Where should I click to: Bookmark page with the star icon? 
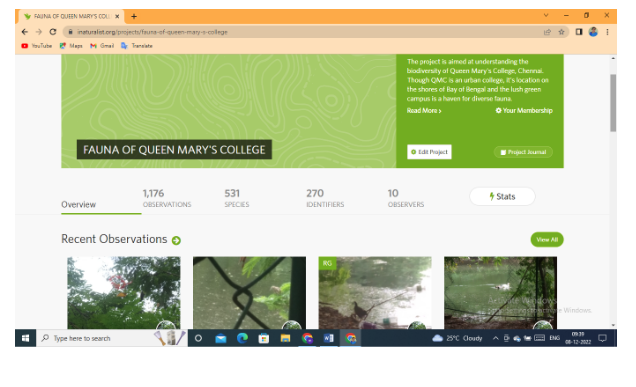(x=561, y=32)
